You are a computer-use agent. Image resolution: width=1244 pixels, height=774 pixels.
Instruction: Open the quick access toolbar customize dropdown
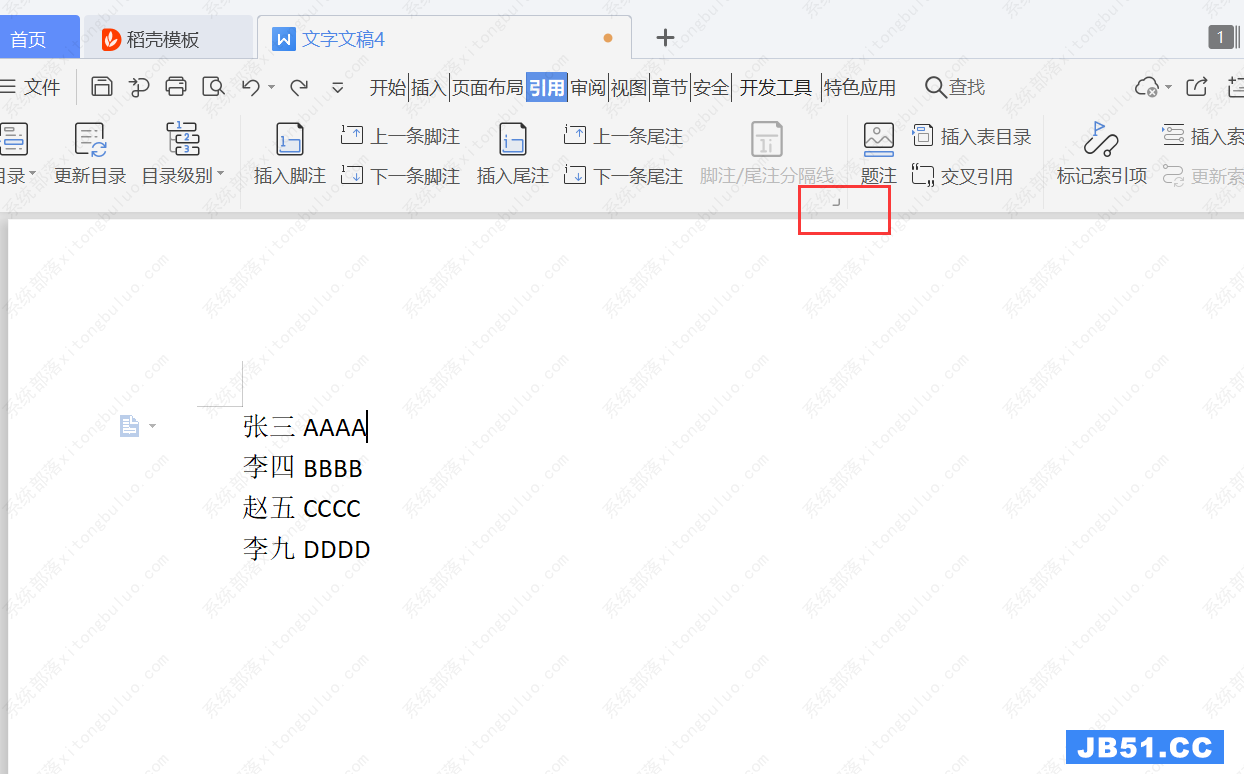tap(338, 88)
